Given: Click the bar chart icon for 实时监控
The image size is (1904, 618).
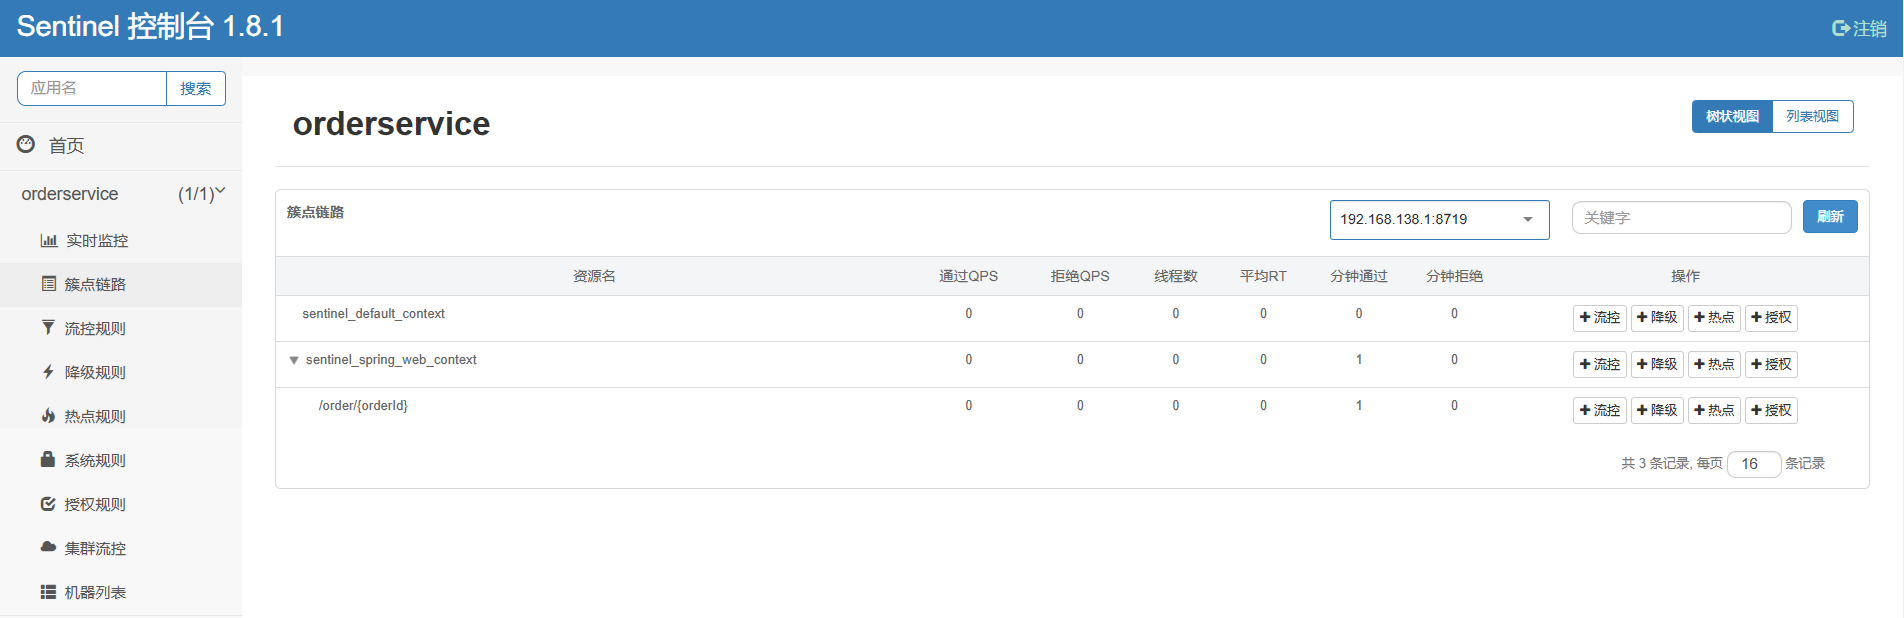Looking at the screenshot, I should click(x=48, y=240).
